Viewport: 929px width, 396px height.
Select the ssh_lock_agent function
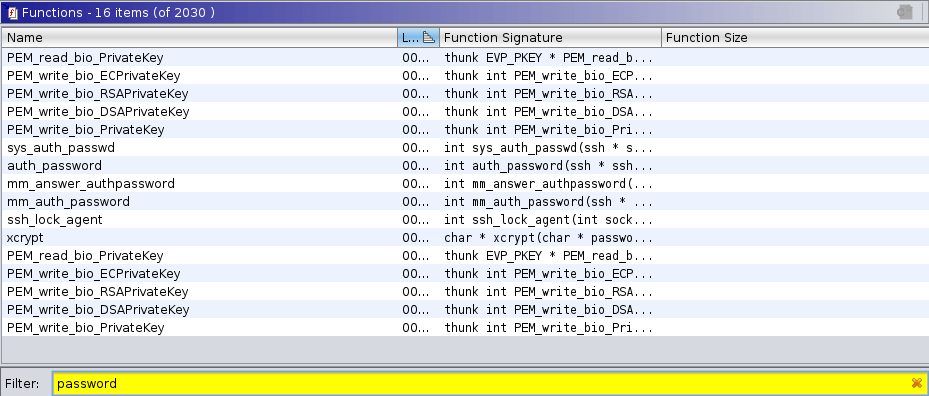point(55,219)
